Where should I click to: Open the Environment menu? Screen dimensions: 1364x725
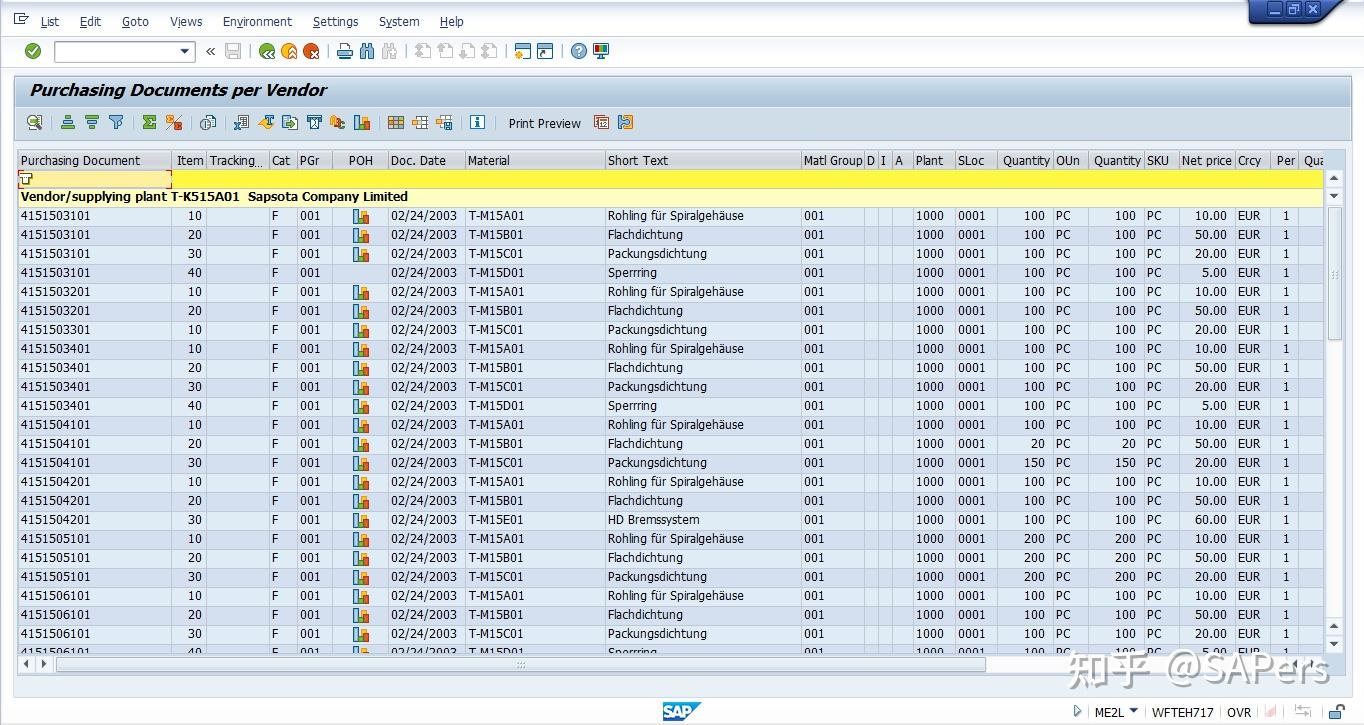click(x=257, y=21)
